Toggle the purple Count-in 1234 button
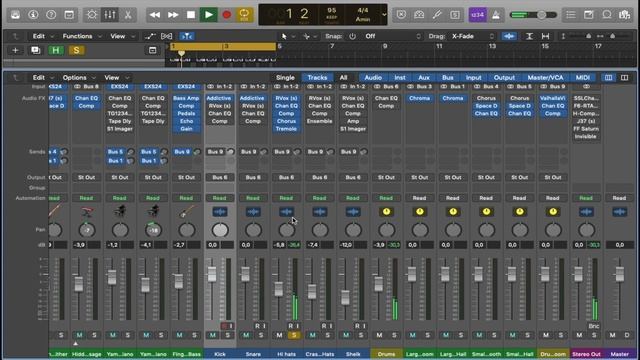The height and width of the screenshot is (360, 640). tap(478, 15)
